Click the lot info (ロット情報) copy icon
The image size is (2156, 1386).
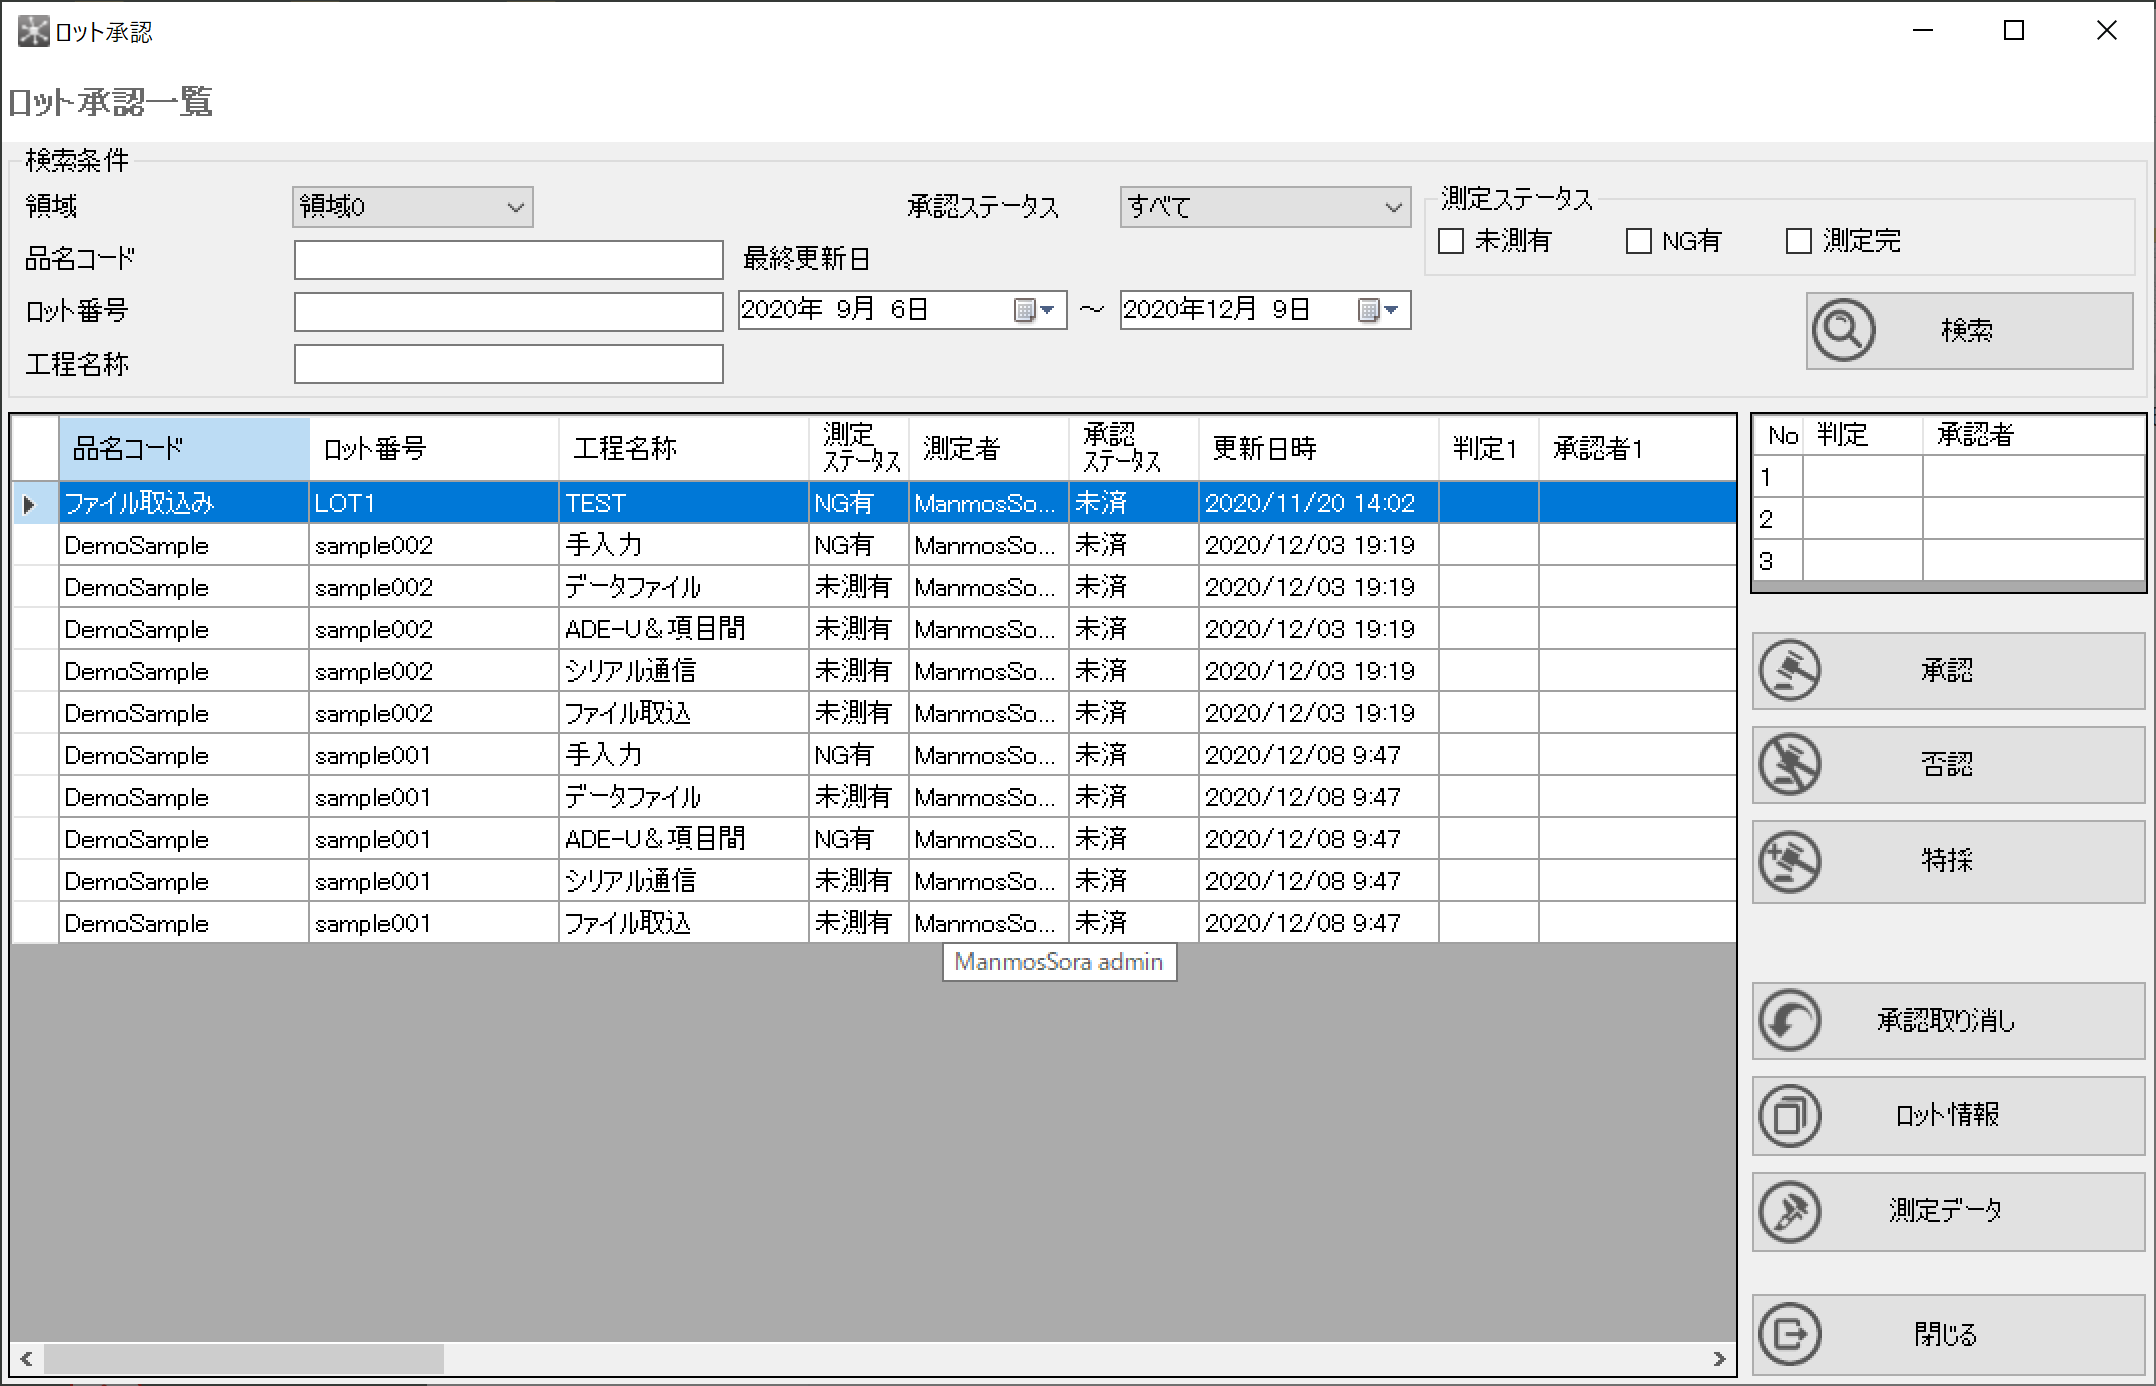click(1790, 1115)
